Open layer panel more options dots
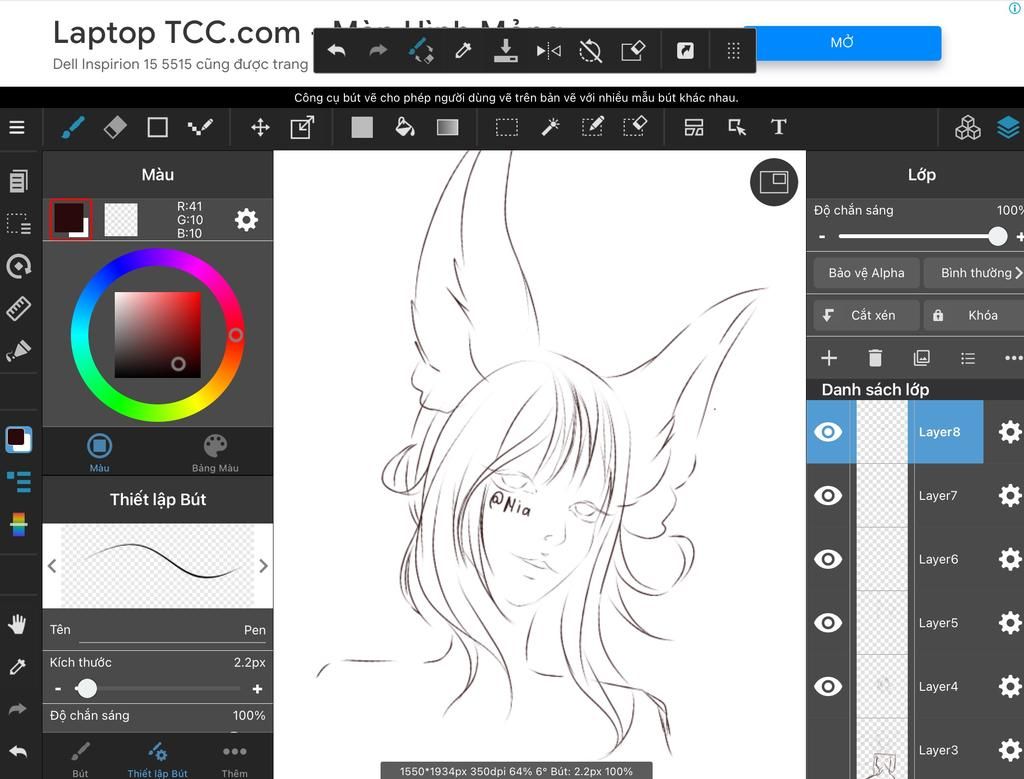 (1014, 358)
